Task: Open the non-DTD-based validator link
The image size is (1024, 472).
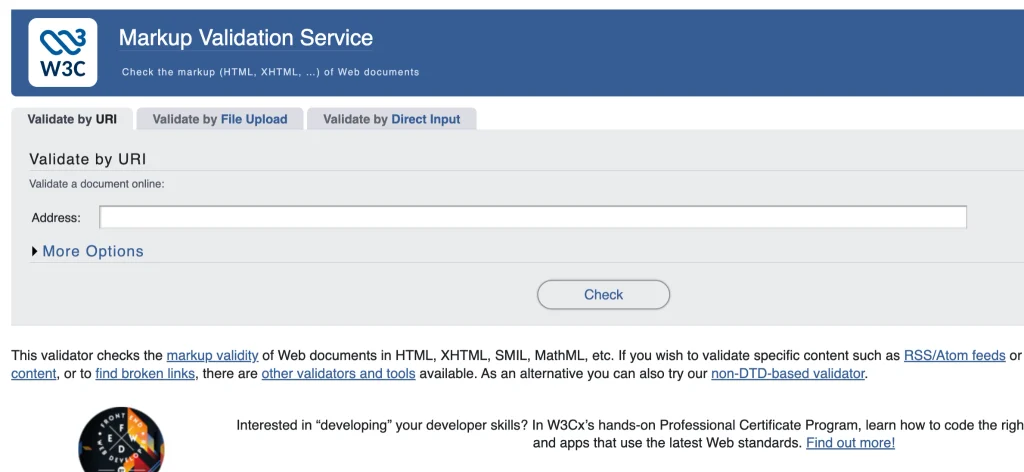Action: tap(788, 374)
